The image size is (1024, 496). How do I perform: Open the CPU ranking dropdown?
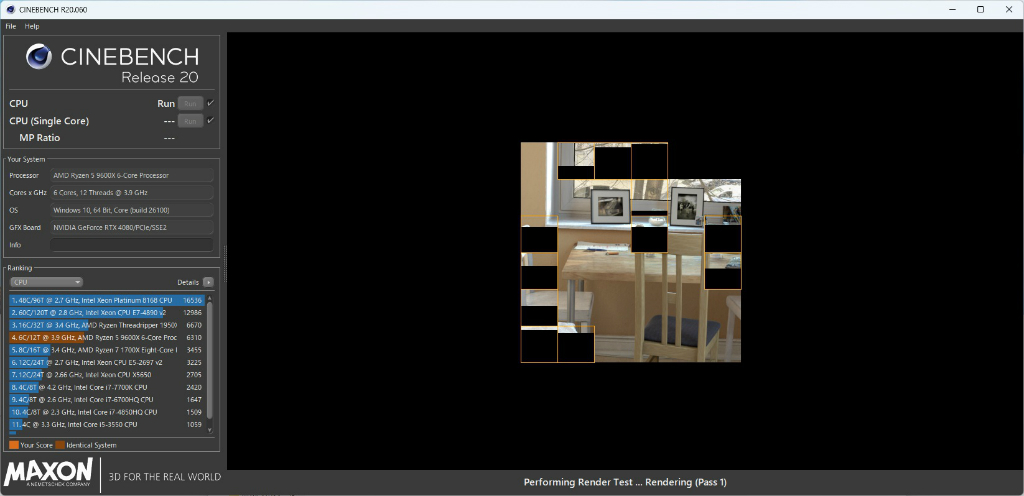pos(46,282)
